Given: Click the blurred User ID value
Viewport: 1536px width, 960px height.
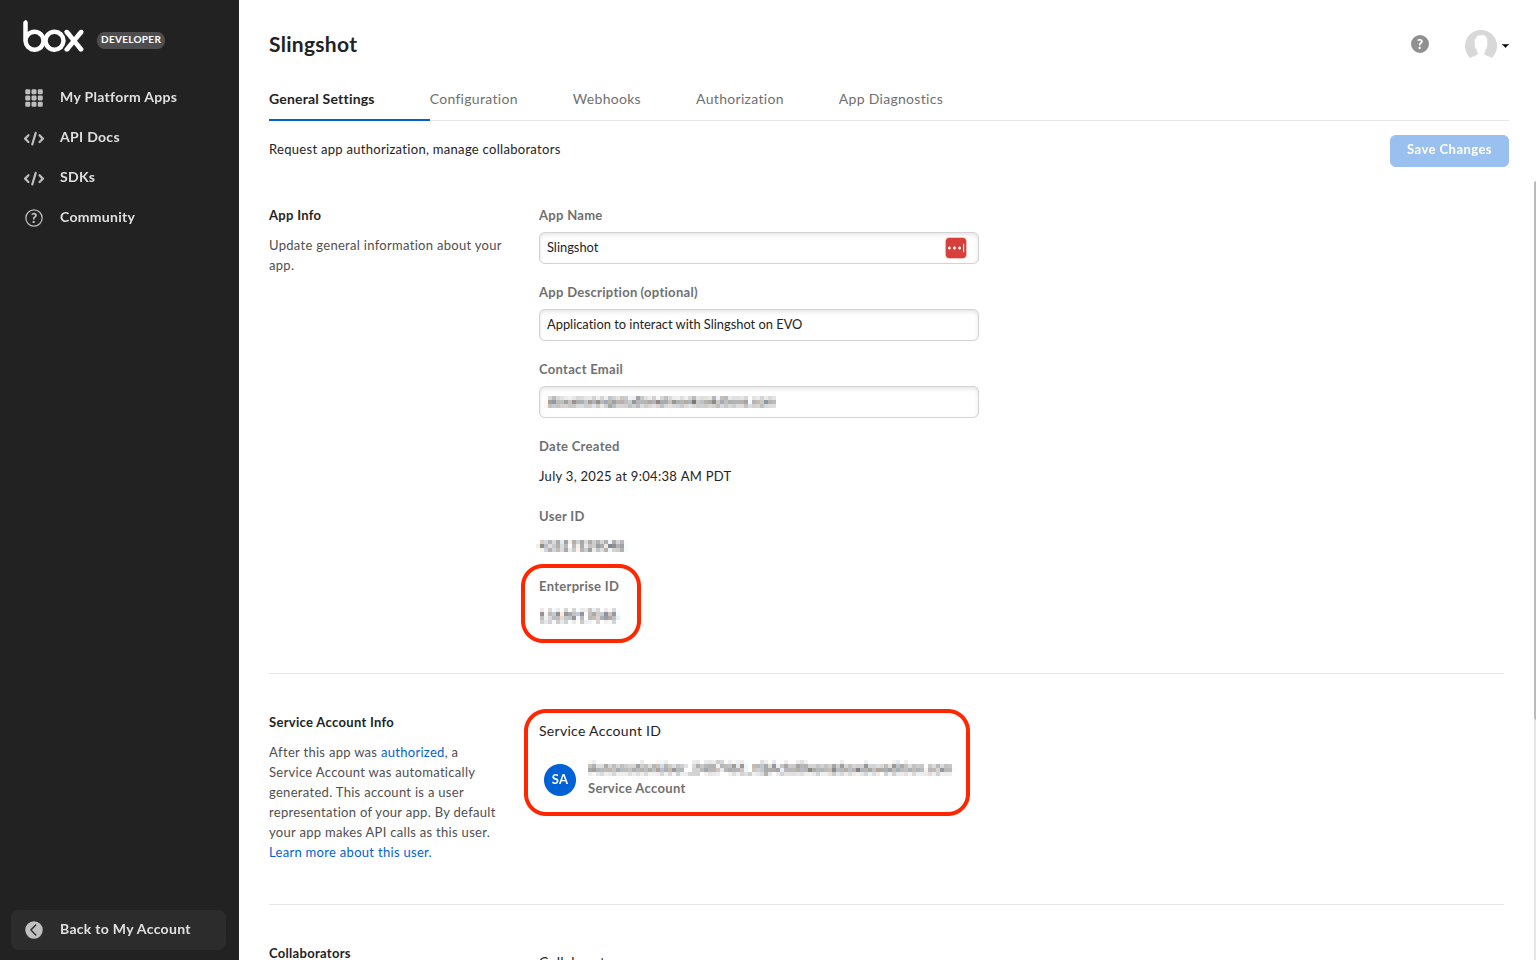Looking at the screenshot, I should point(581,546).
